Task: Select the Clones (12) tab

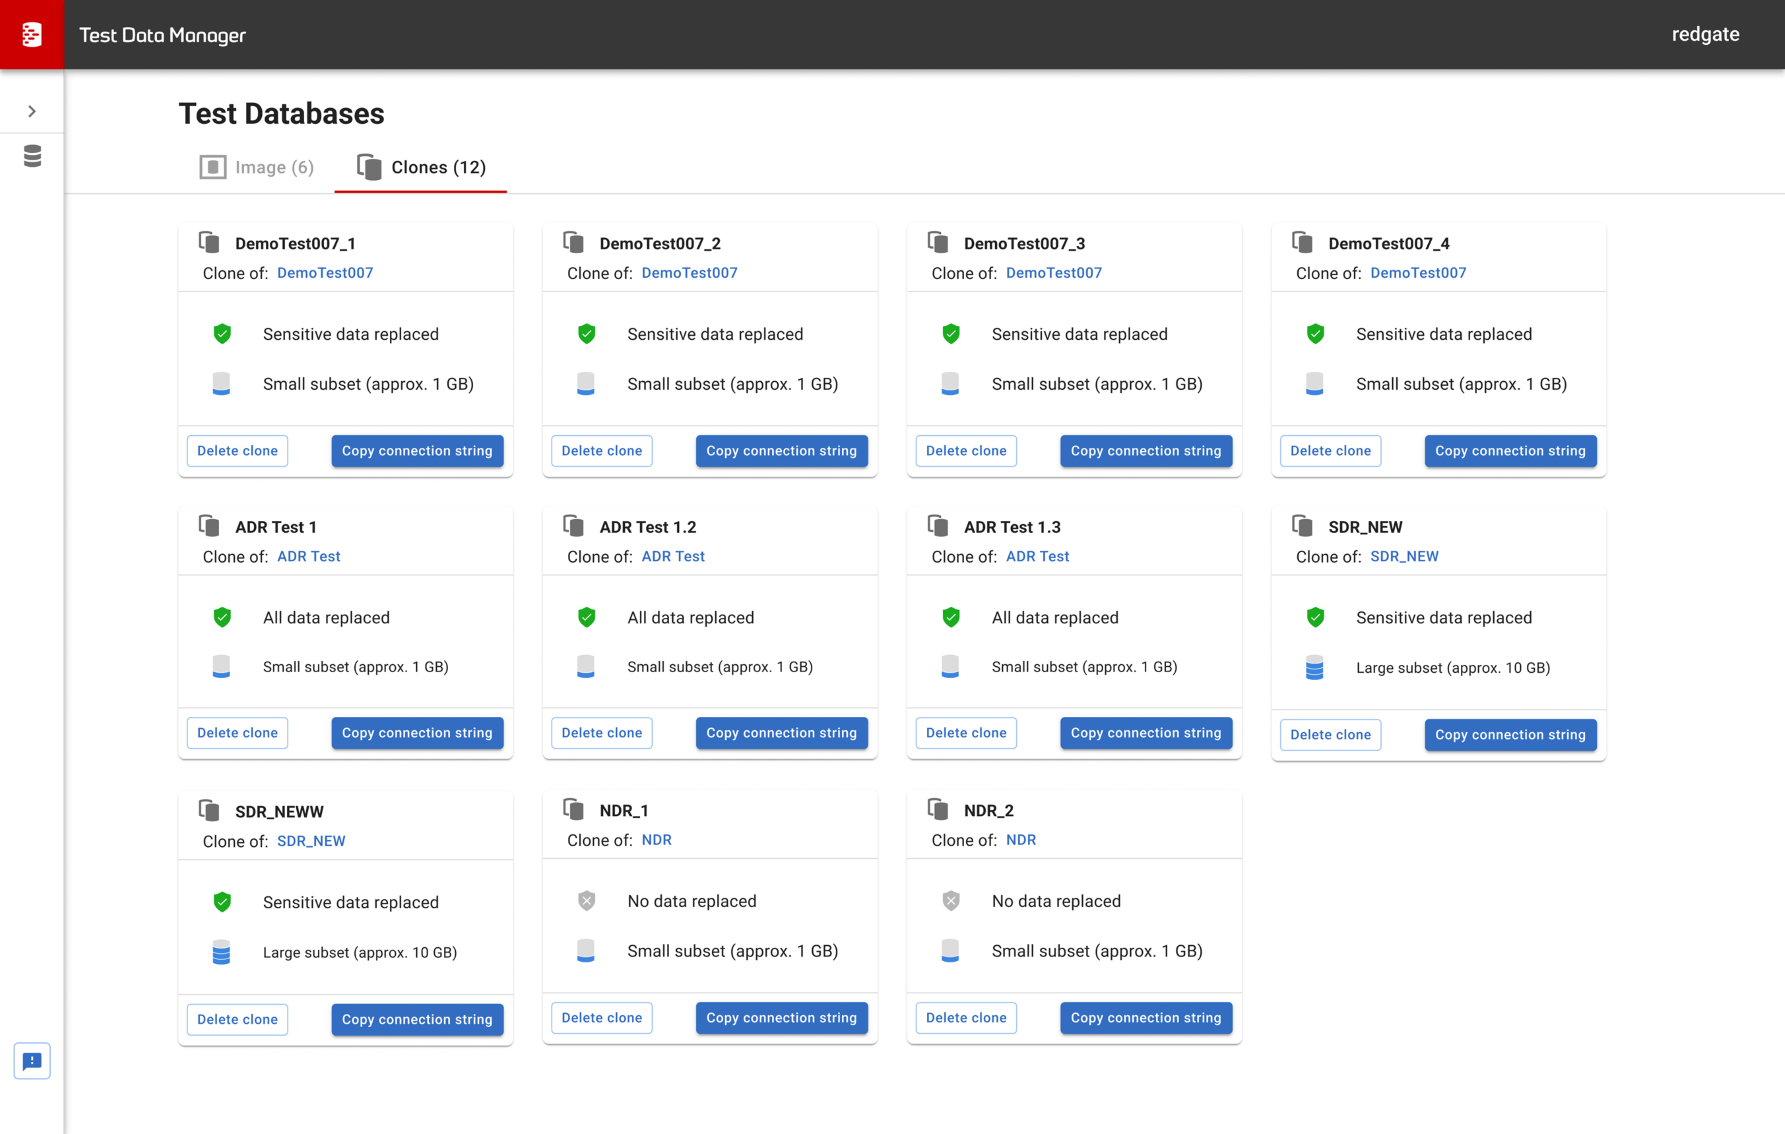Action: [x=421, y=167]
